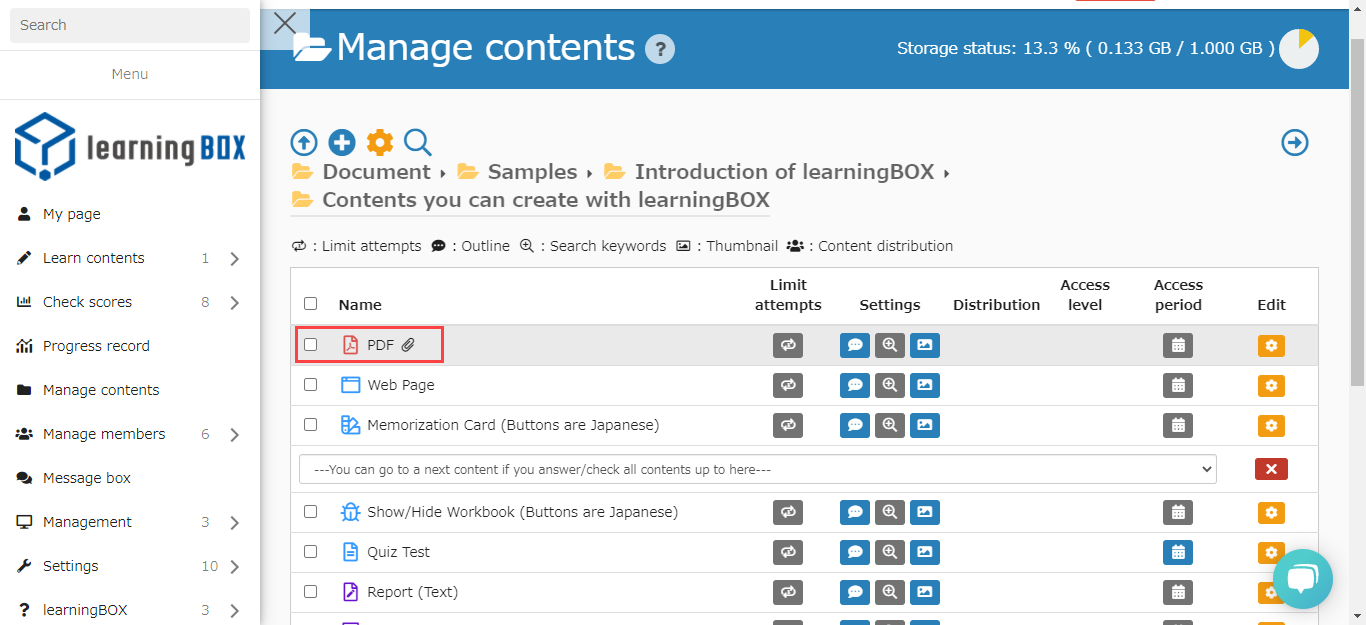Image resolution: width=1366 pixels, height=625 pixels.
Task: Open outline settings for Web Page row
Action: [855, 385]
